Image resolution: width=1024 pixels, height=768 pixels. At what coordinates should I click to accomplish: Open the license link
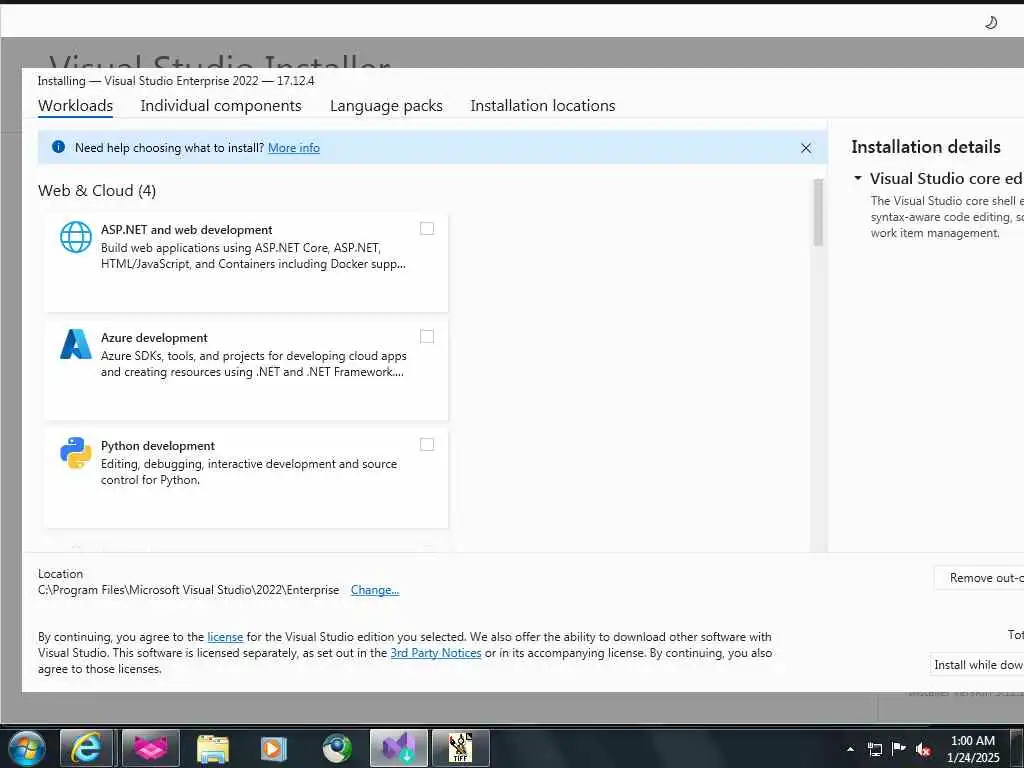[x=225, y=637]
